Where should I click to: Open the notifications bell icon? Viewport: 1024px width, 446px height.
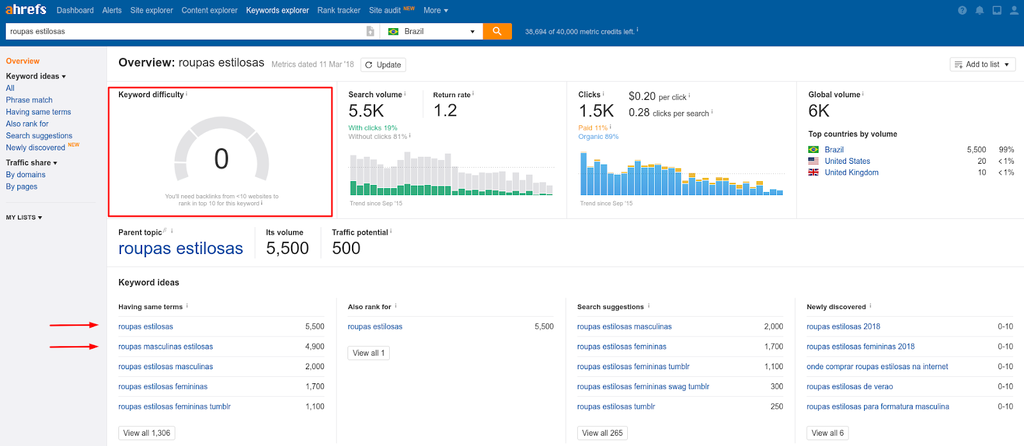pyautogui.click(x=979, y=10)
